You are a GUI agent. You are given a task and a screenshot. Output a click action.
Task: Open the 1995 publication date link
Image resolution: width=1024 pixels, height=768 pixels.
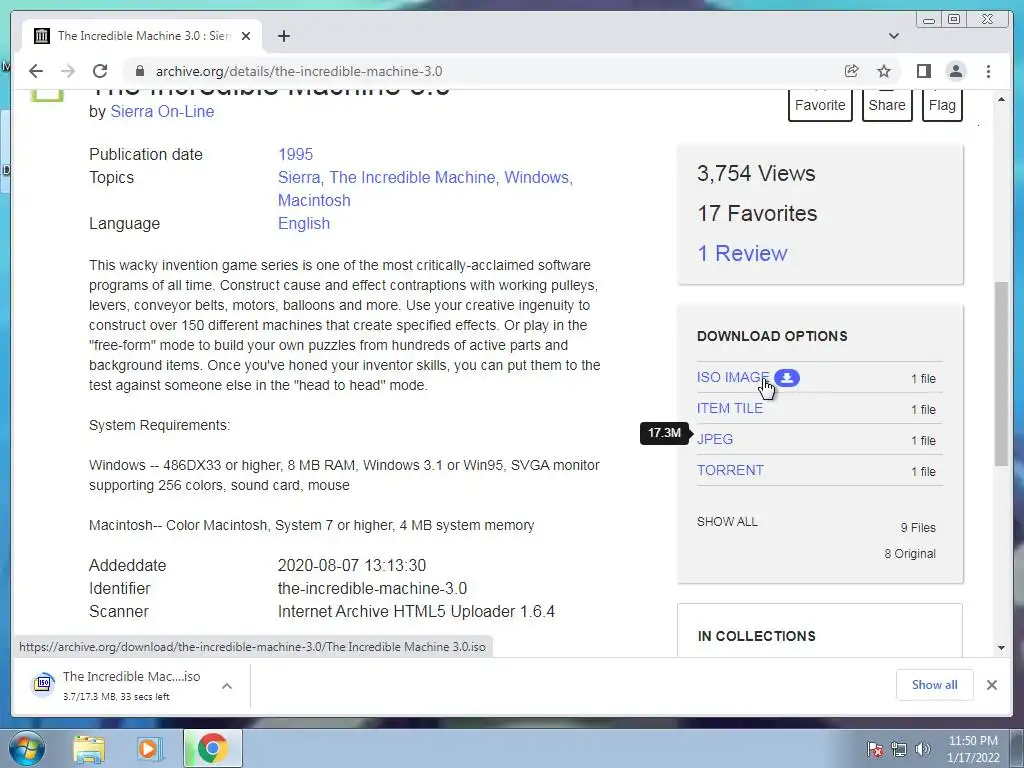click(295, 155)
